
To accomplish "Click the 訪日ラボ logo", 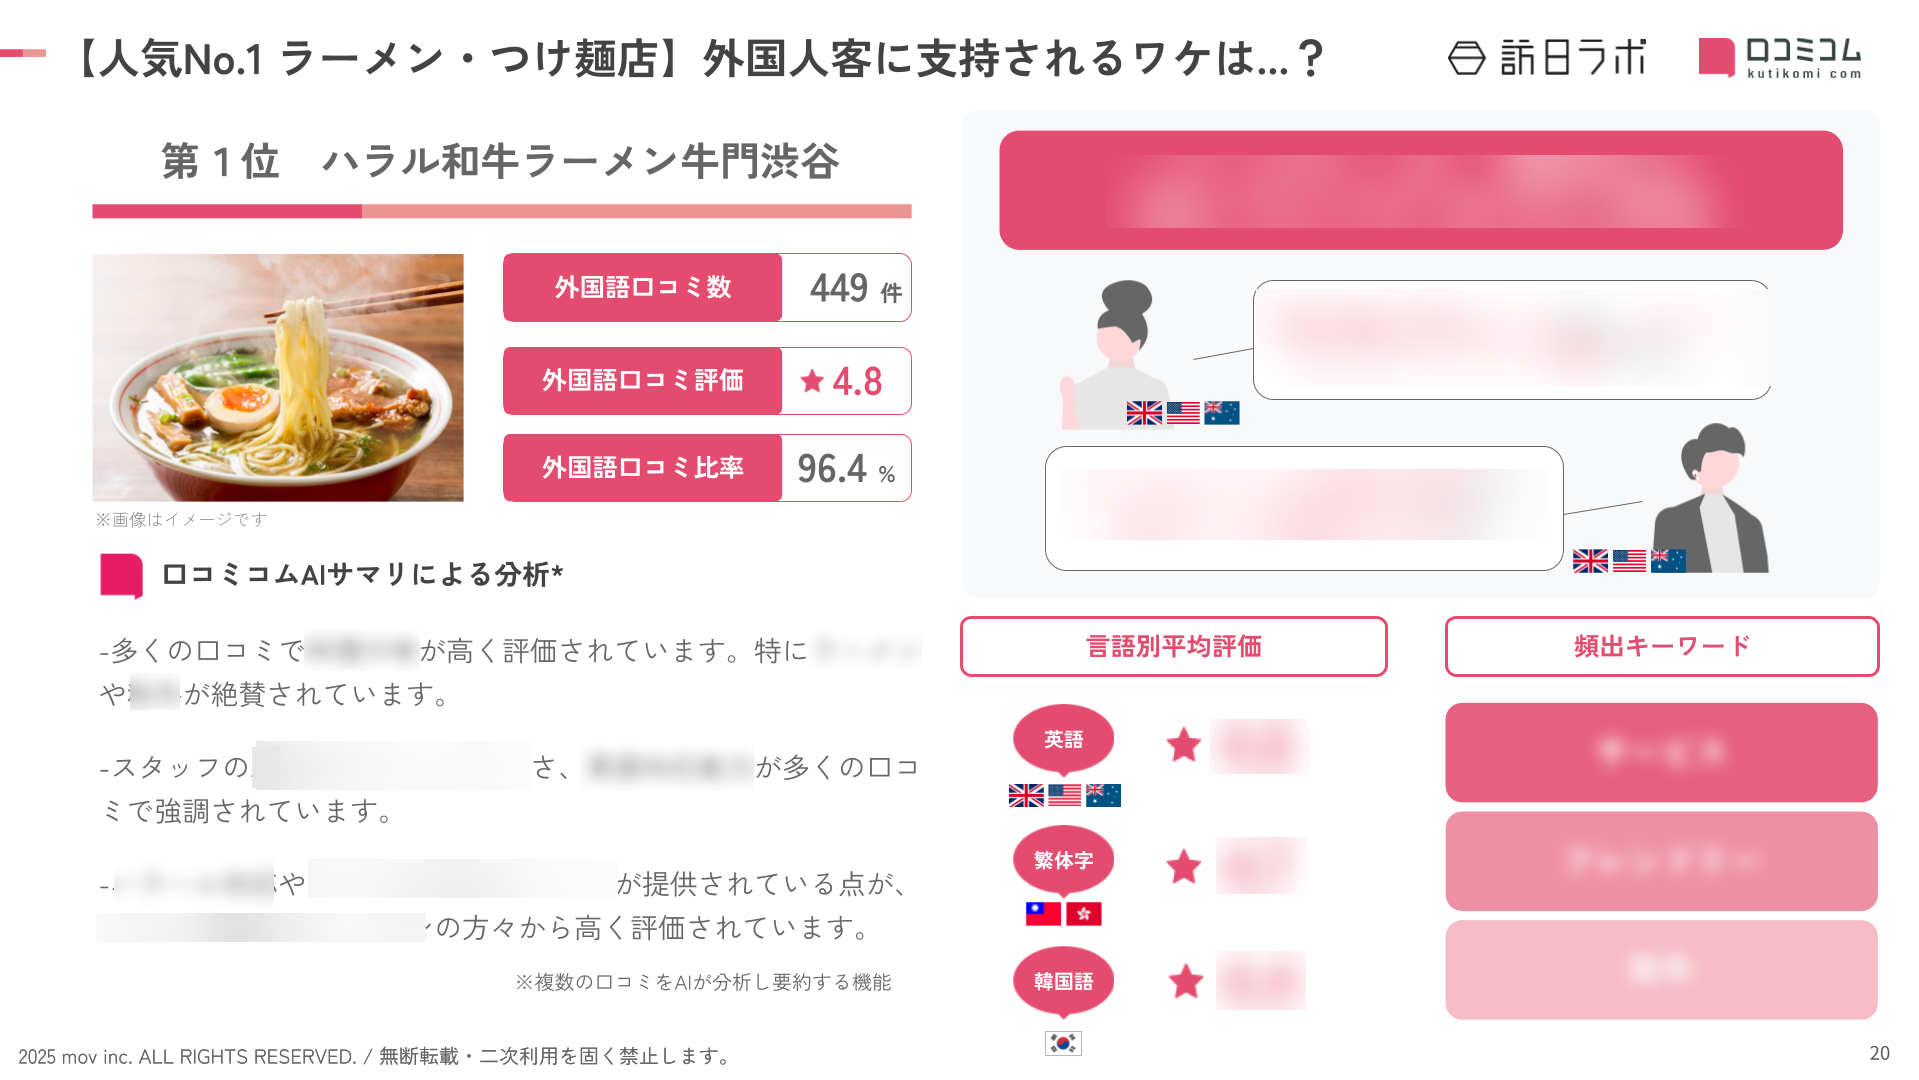I will pos(1546,58).
